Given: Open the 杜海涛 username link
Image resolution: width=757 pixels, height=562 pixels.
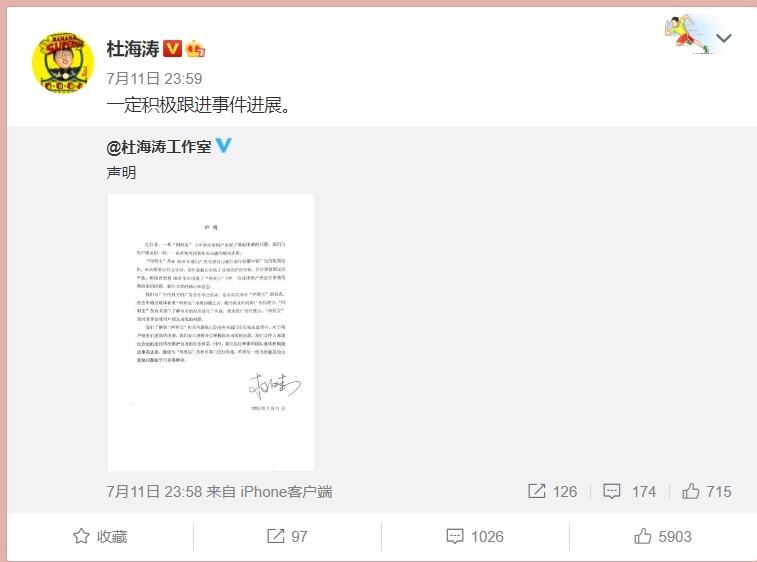Looking at the screenshot, I should pyautogui.click(x=133, y=49).
